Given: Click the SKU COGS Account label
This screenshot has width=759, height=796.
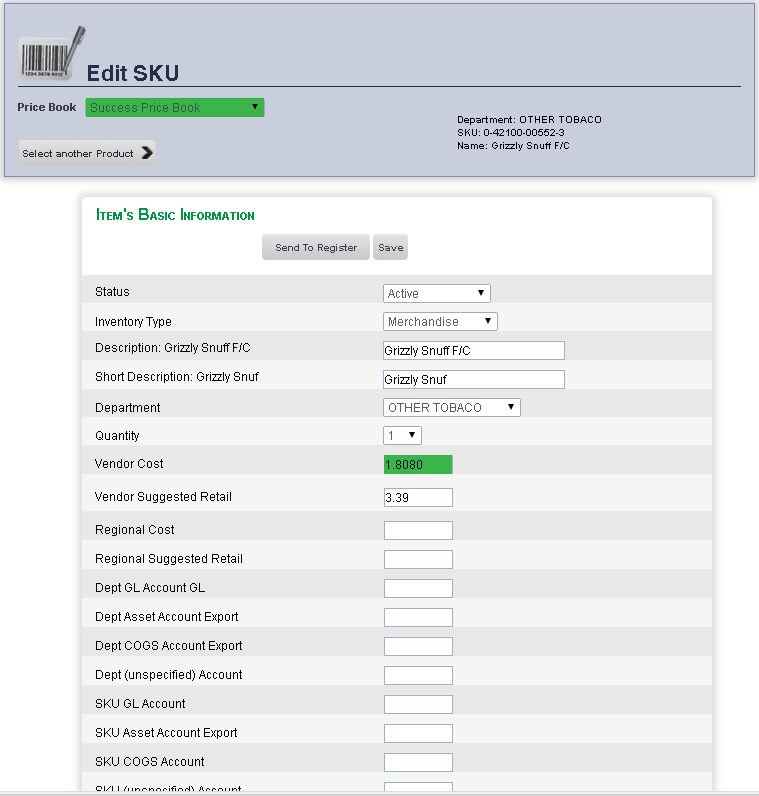Looking at the screenshot, I should coord(150,761).
